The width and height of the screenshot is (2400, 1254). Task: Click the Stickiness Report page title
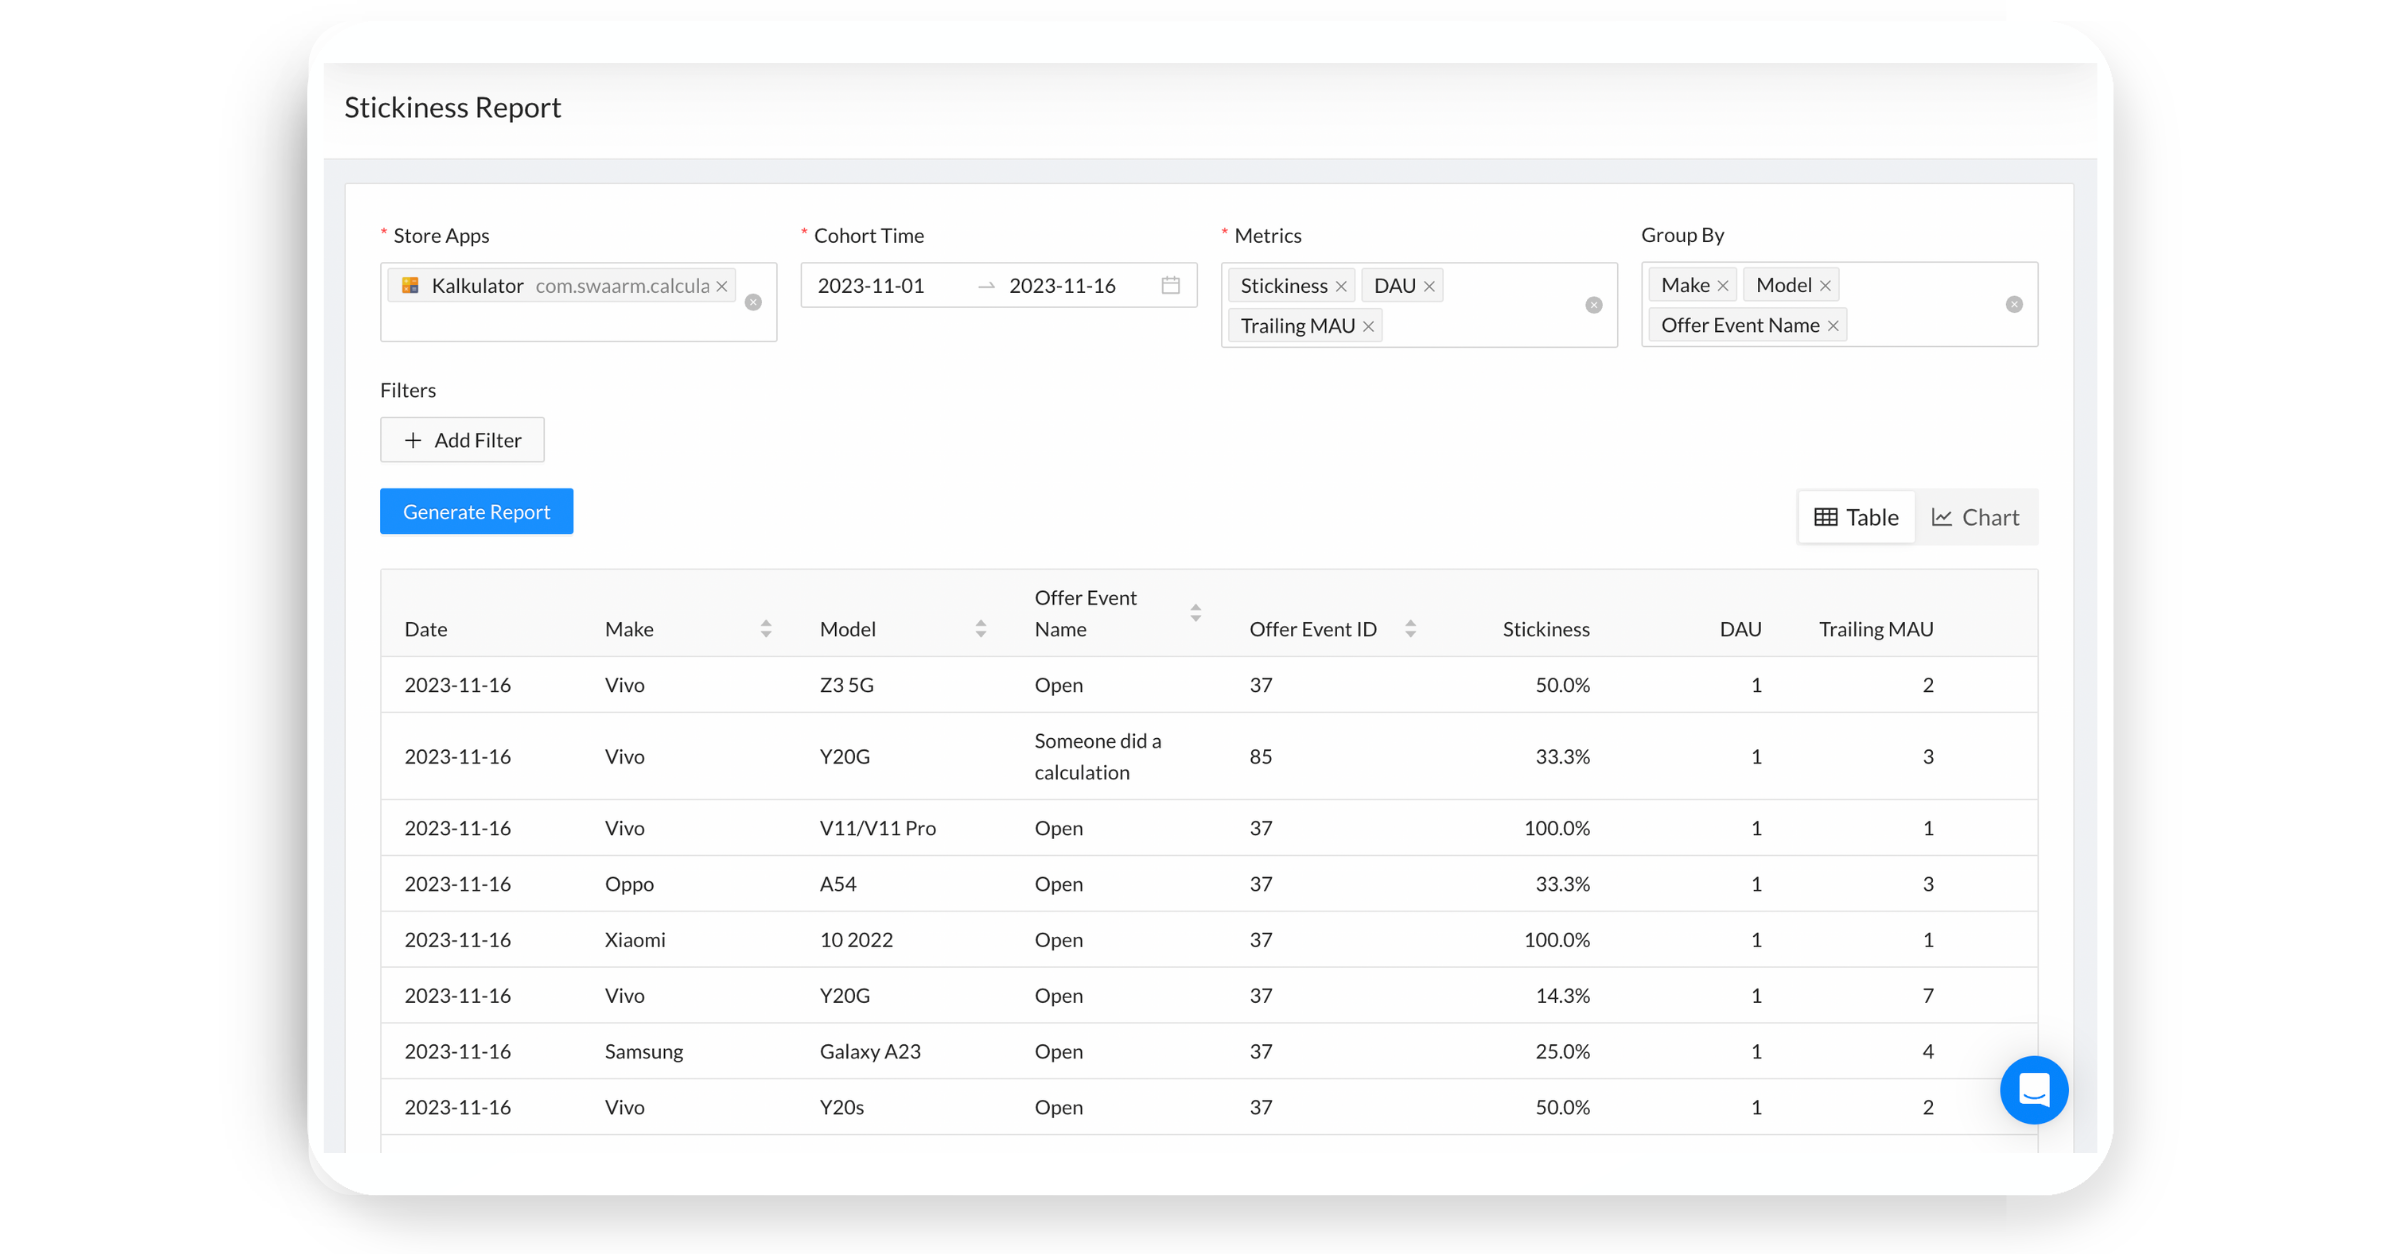tap(453, 107)
